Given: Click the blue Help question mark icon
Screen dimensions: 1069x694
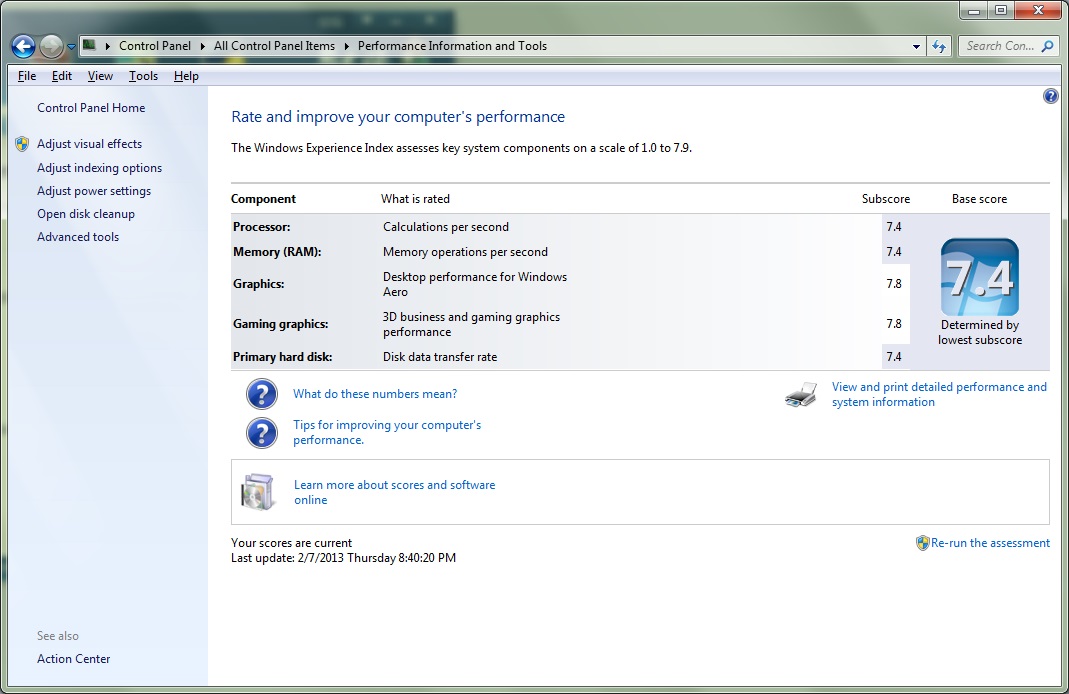Looking at the screenshot, I should tap(1050, 96).
